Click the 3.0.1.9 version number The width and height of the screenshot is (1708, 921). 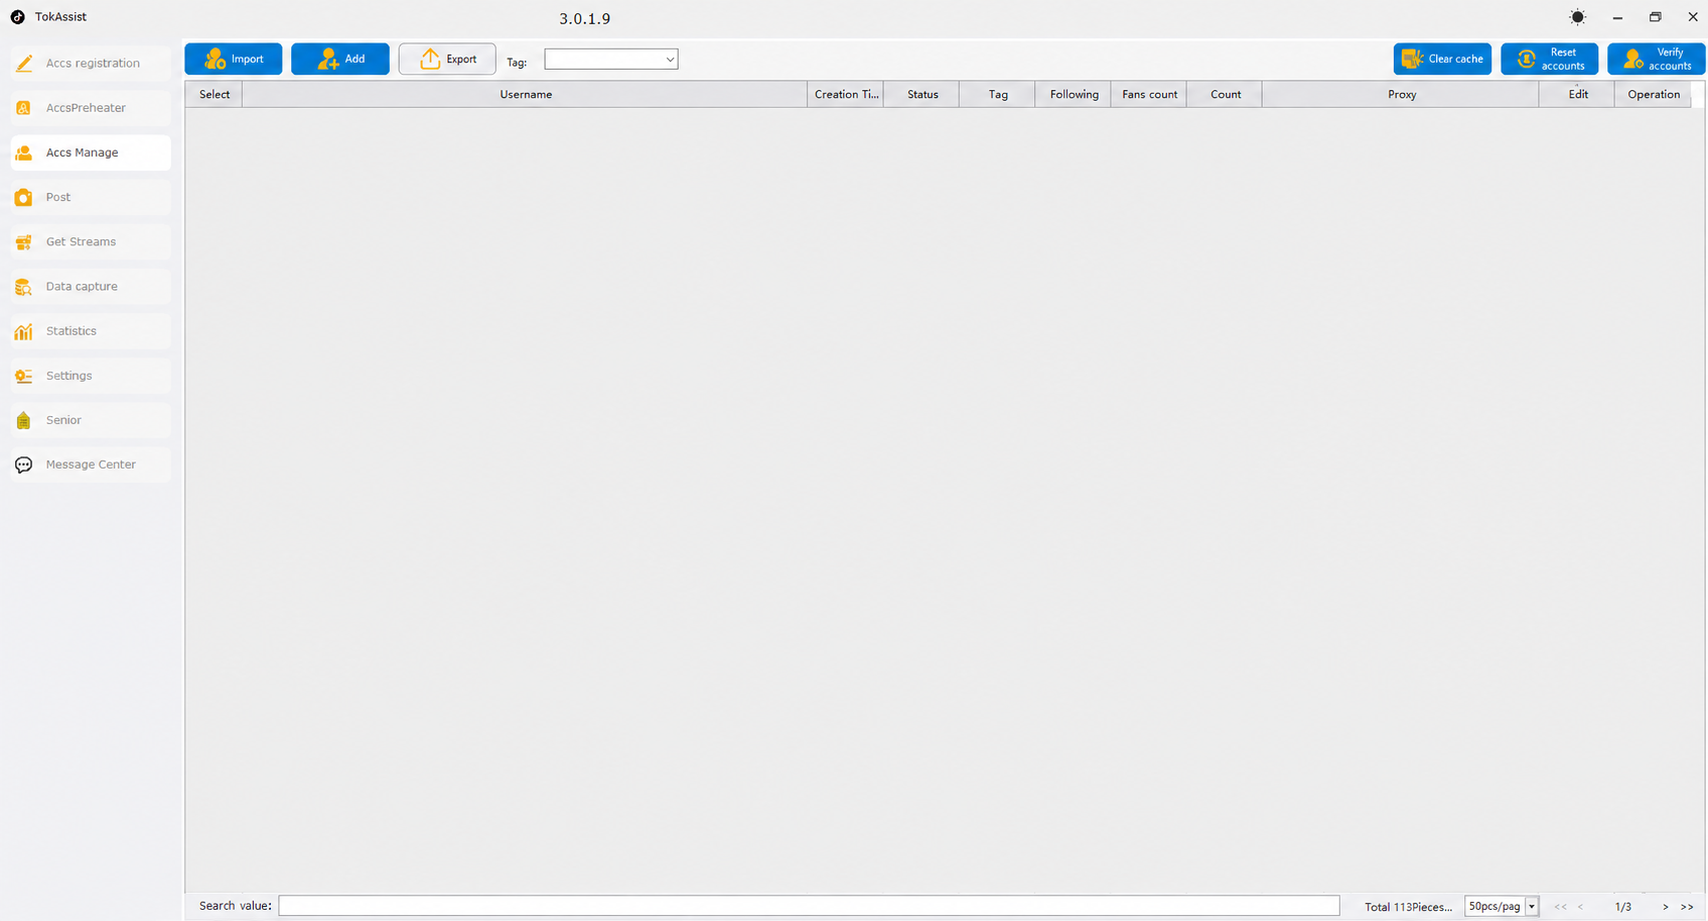[x=585, y=19]
